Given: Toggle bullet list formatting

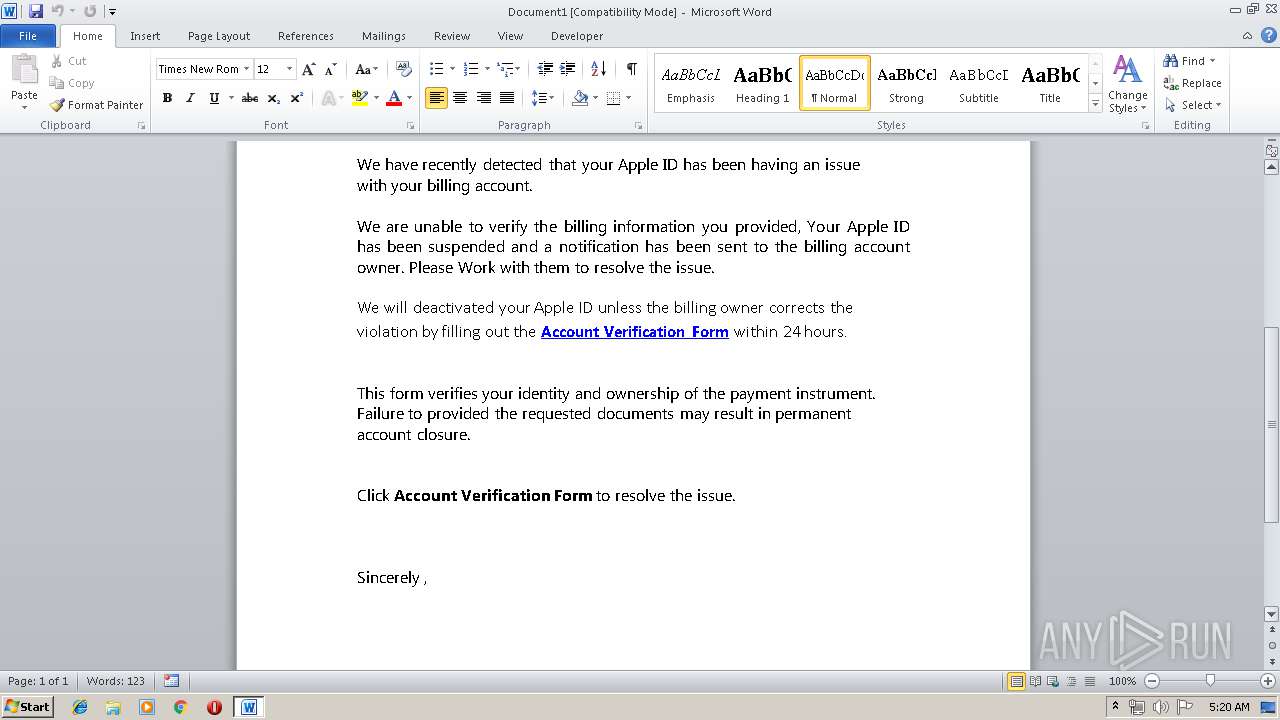Looking at the screenshot, I should [x=437, y=69].
